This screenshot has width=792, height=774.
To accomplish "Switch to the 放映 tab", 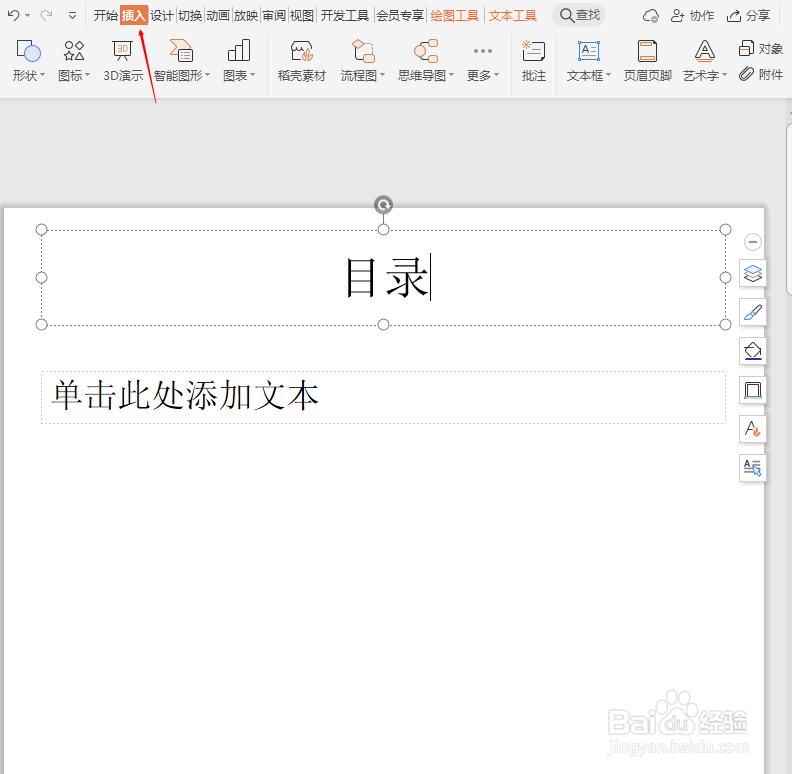I will pyautogui.click(x=246, y=16).
